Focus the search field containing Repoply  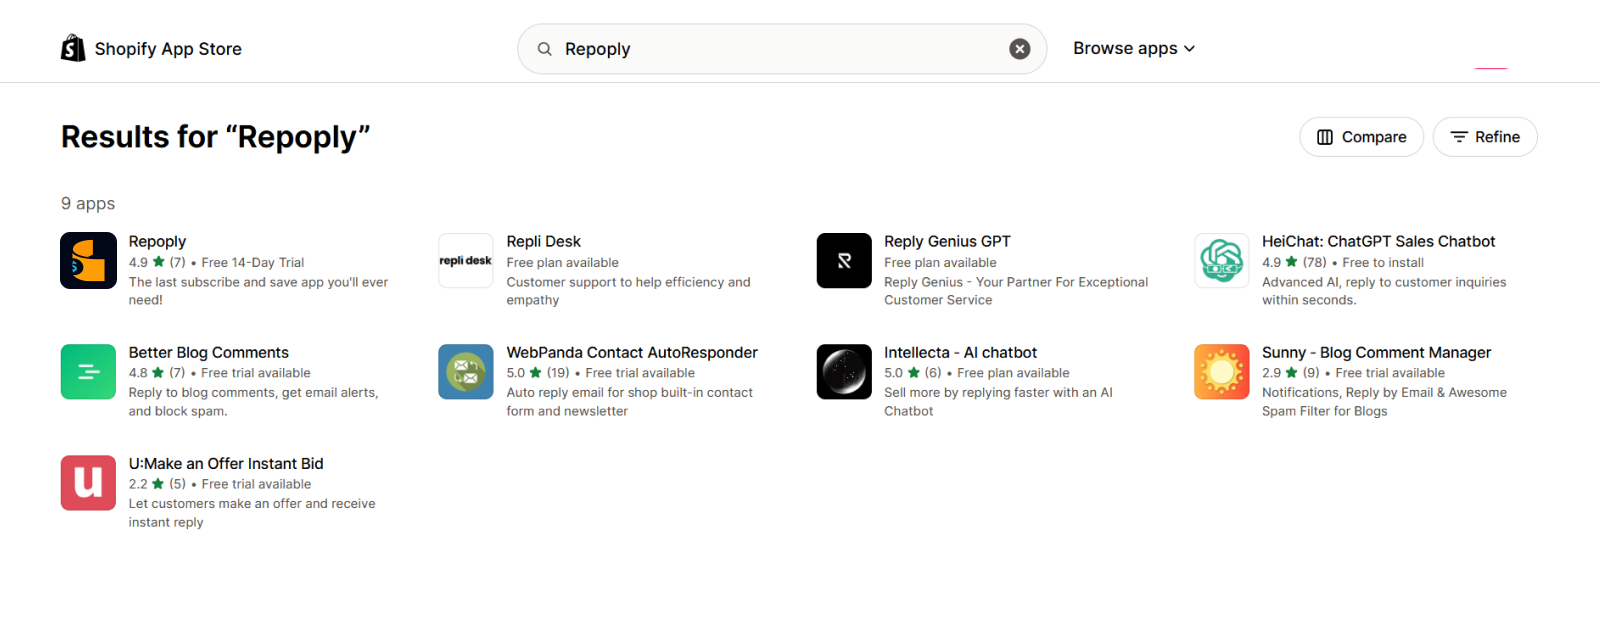click(781, 49)
